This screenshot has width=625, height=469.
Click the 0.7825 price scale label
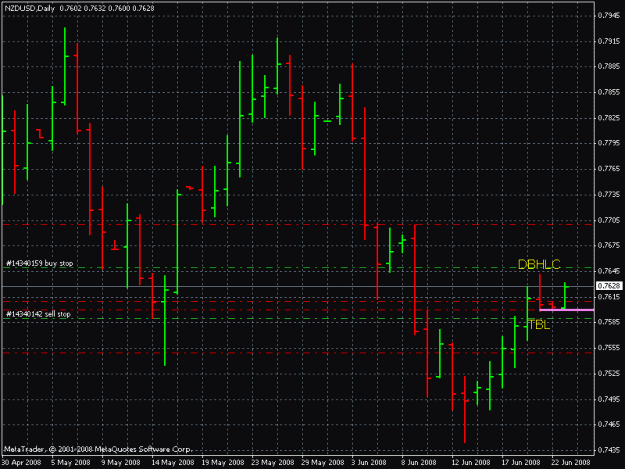click(x=609, y=118)
